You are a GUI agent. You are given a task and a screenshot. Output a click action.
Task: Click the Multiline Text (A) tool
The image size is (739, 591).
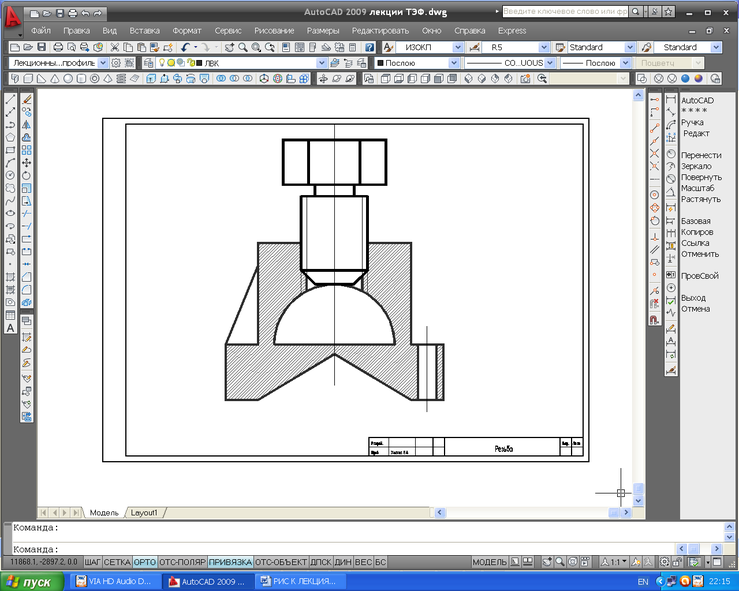point(10,327)
